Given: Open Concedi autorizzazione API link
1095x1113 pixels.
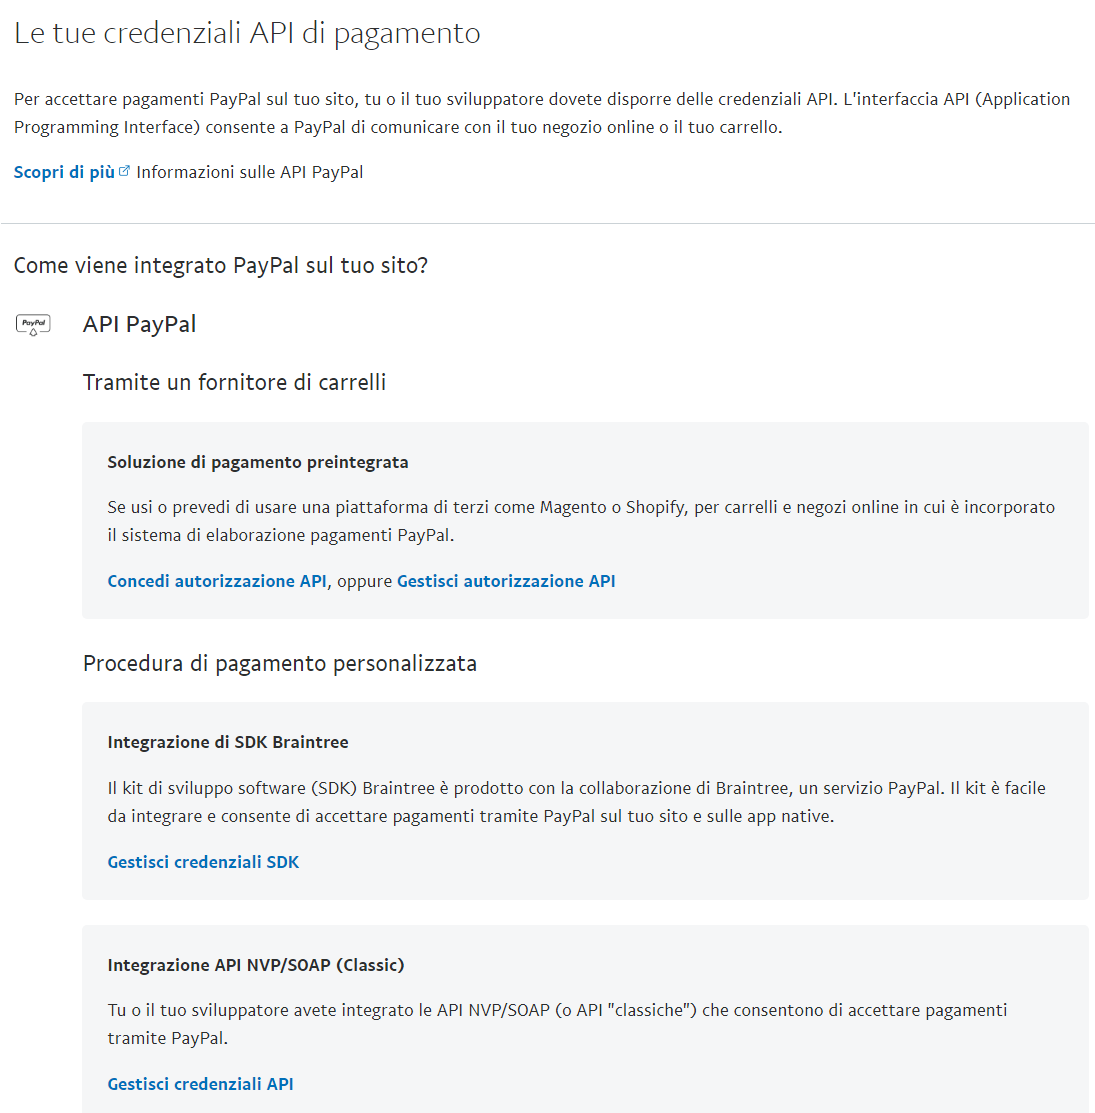Looking at the screenshot, I should coord(217,581).
